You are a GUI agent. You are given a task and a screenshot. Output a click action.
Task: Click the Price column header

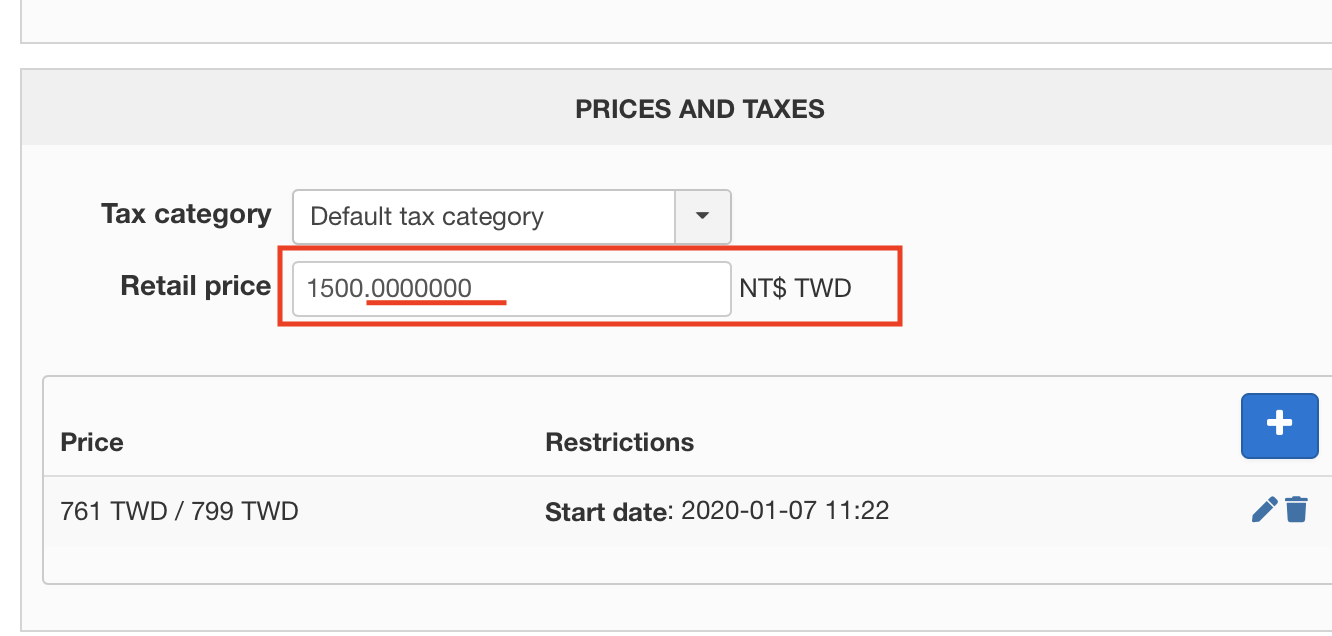tap(92, 442)
